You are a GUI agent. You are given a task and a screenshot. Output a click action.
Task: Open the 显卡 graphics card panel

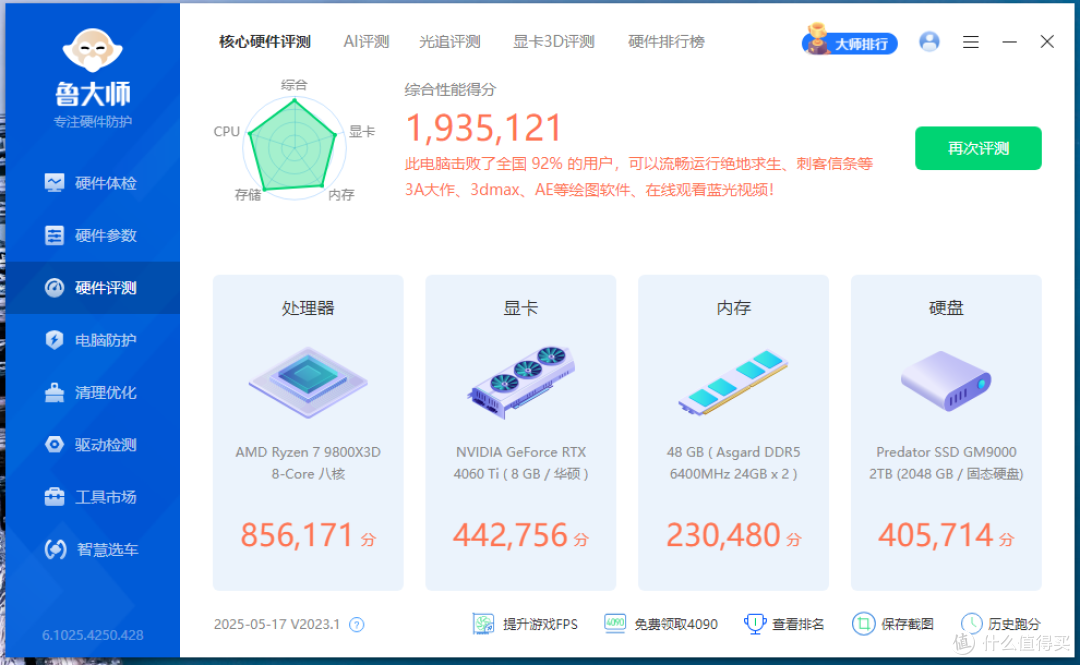click(521, 433)
